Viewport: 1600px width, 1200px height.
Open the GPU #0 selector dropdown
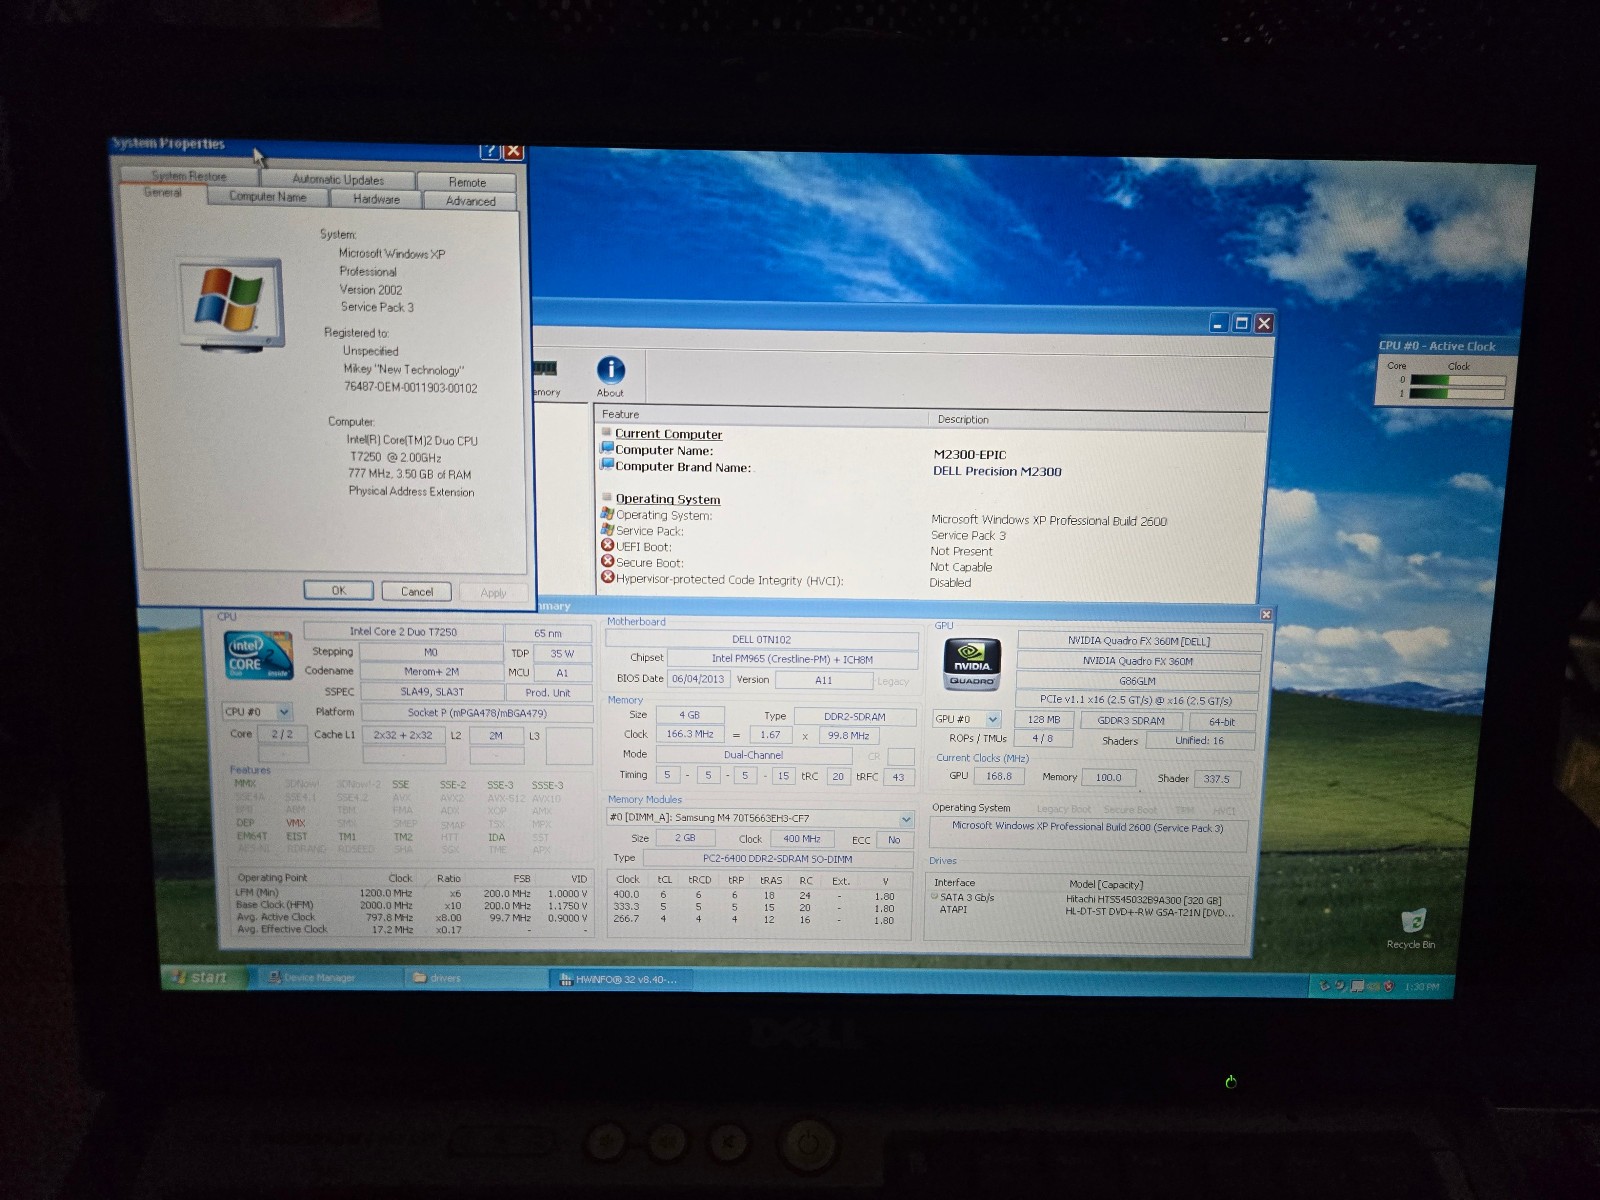tap(967, 719)
